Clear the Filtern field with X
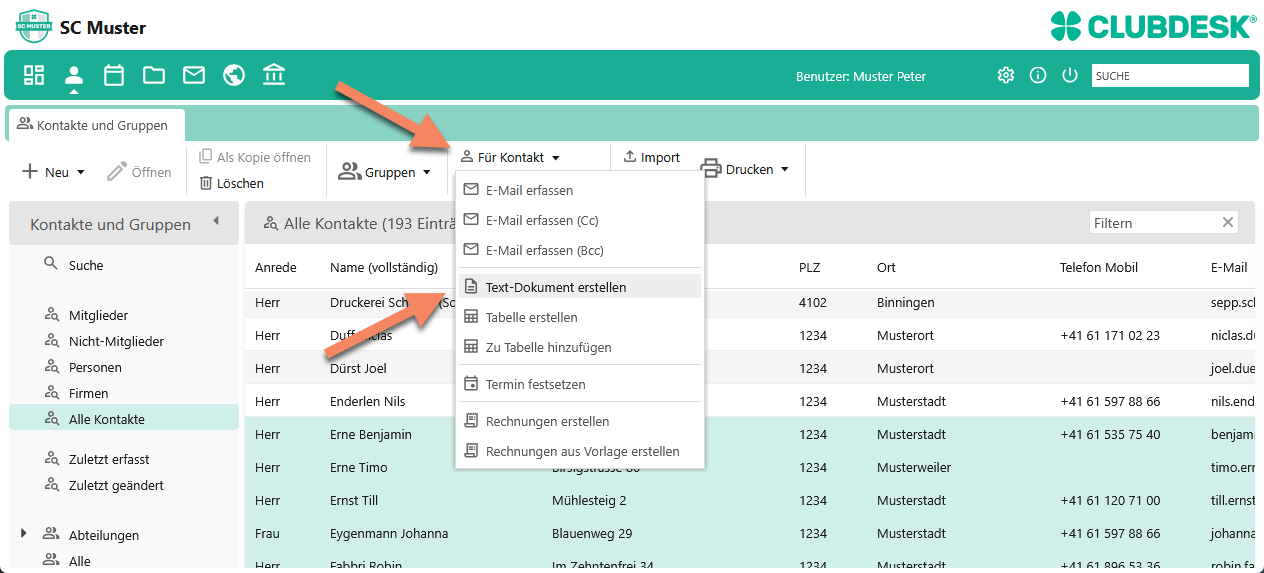The image size is (1264, 573). tap(1228, 223)
